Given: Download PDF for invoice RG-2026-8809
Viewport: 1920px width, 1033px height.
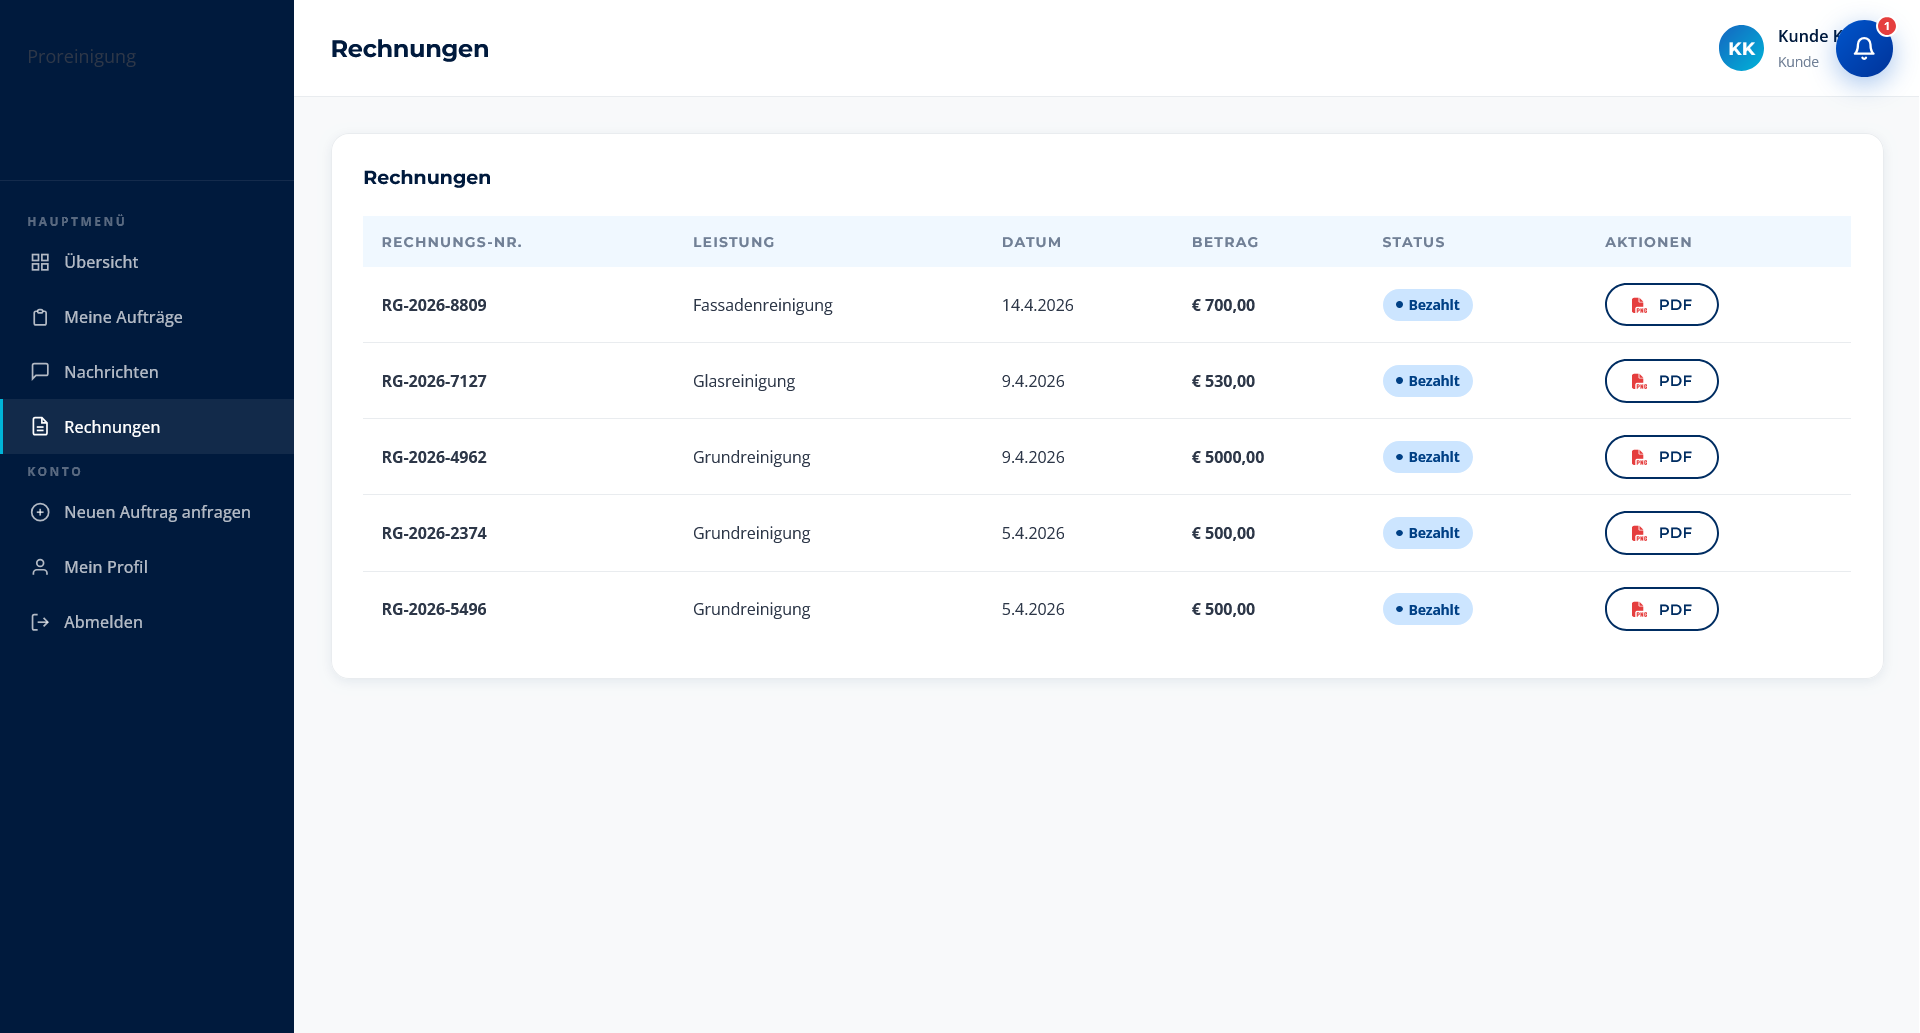Looking at the screenshot, I should click(x=1661, y=305).
